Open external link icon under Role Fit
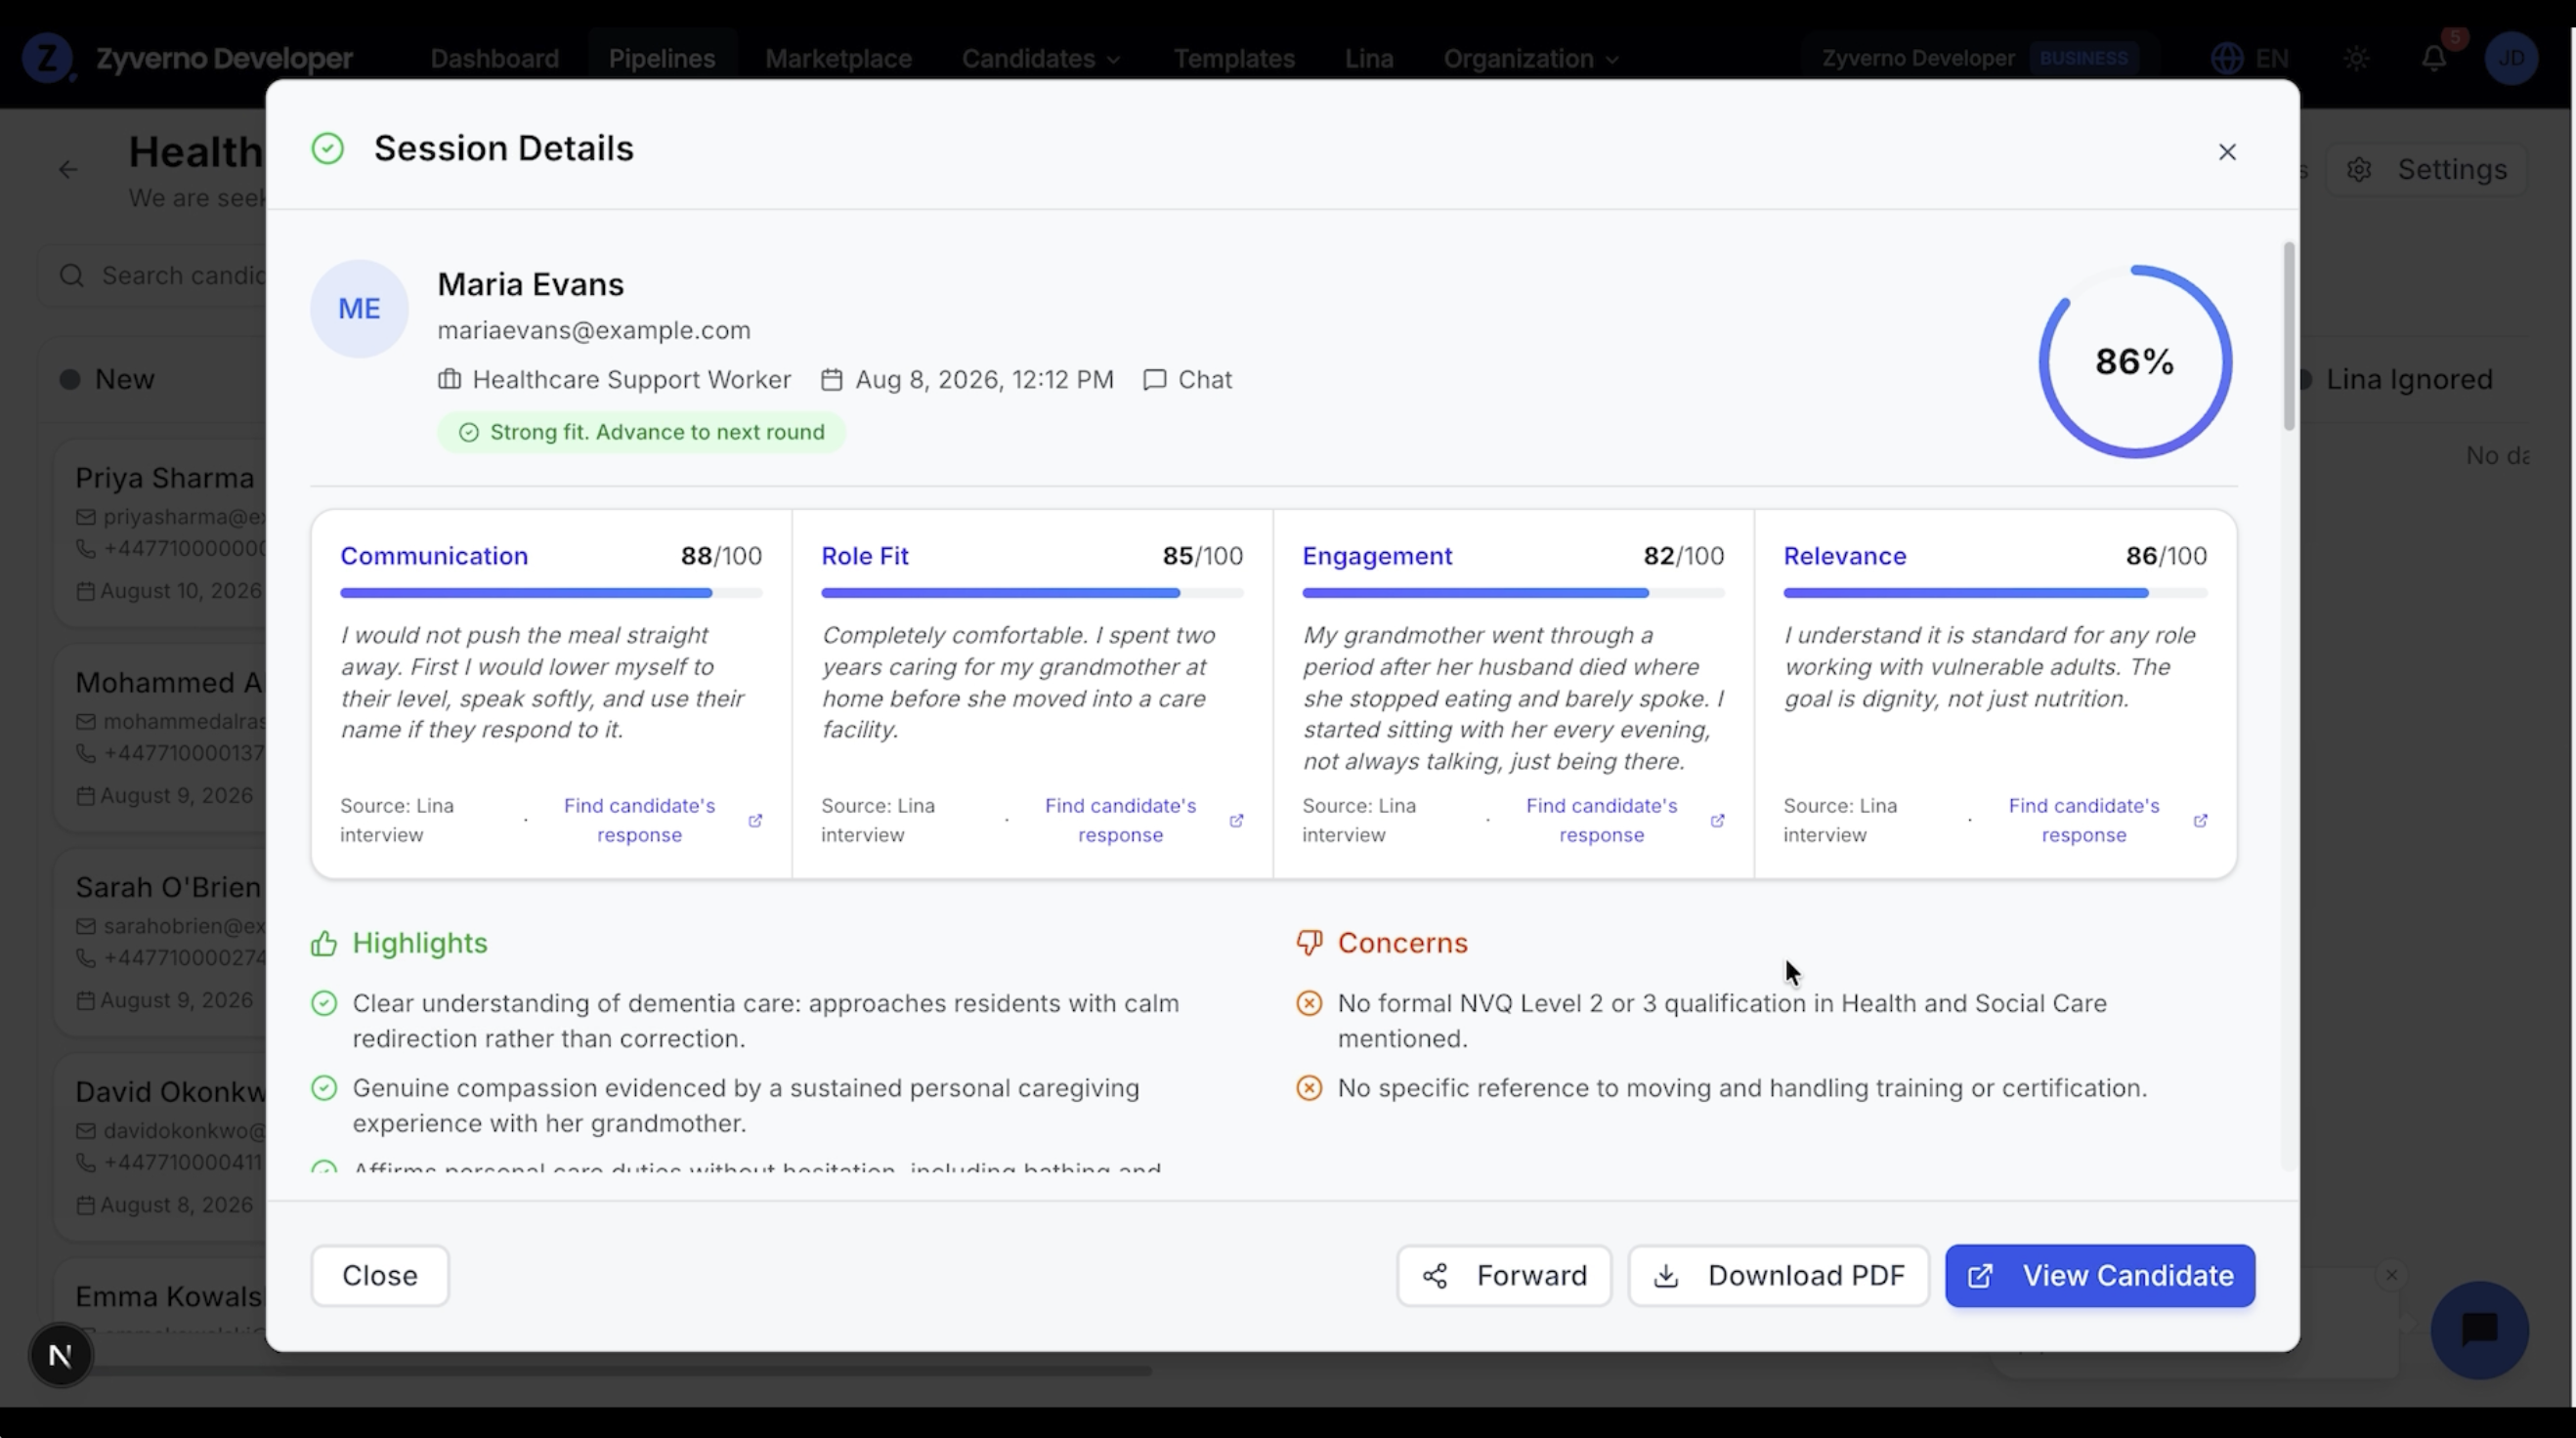Image resolution: width=2576 pixels, height=1438 pixels. click(x=1236, y=820)
